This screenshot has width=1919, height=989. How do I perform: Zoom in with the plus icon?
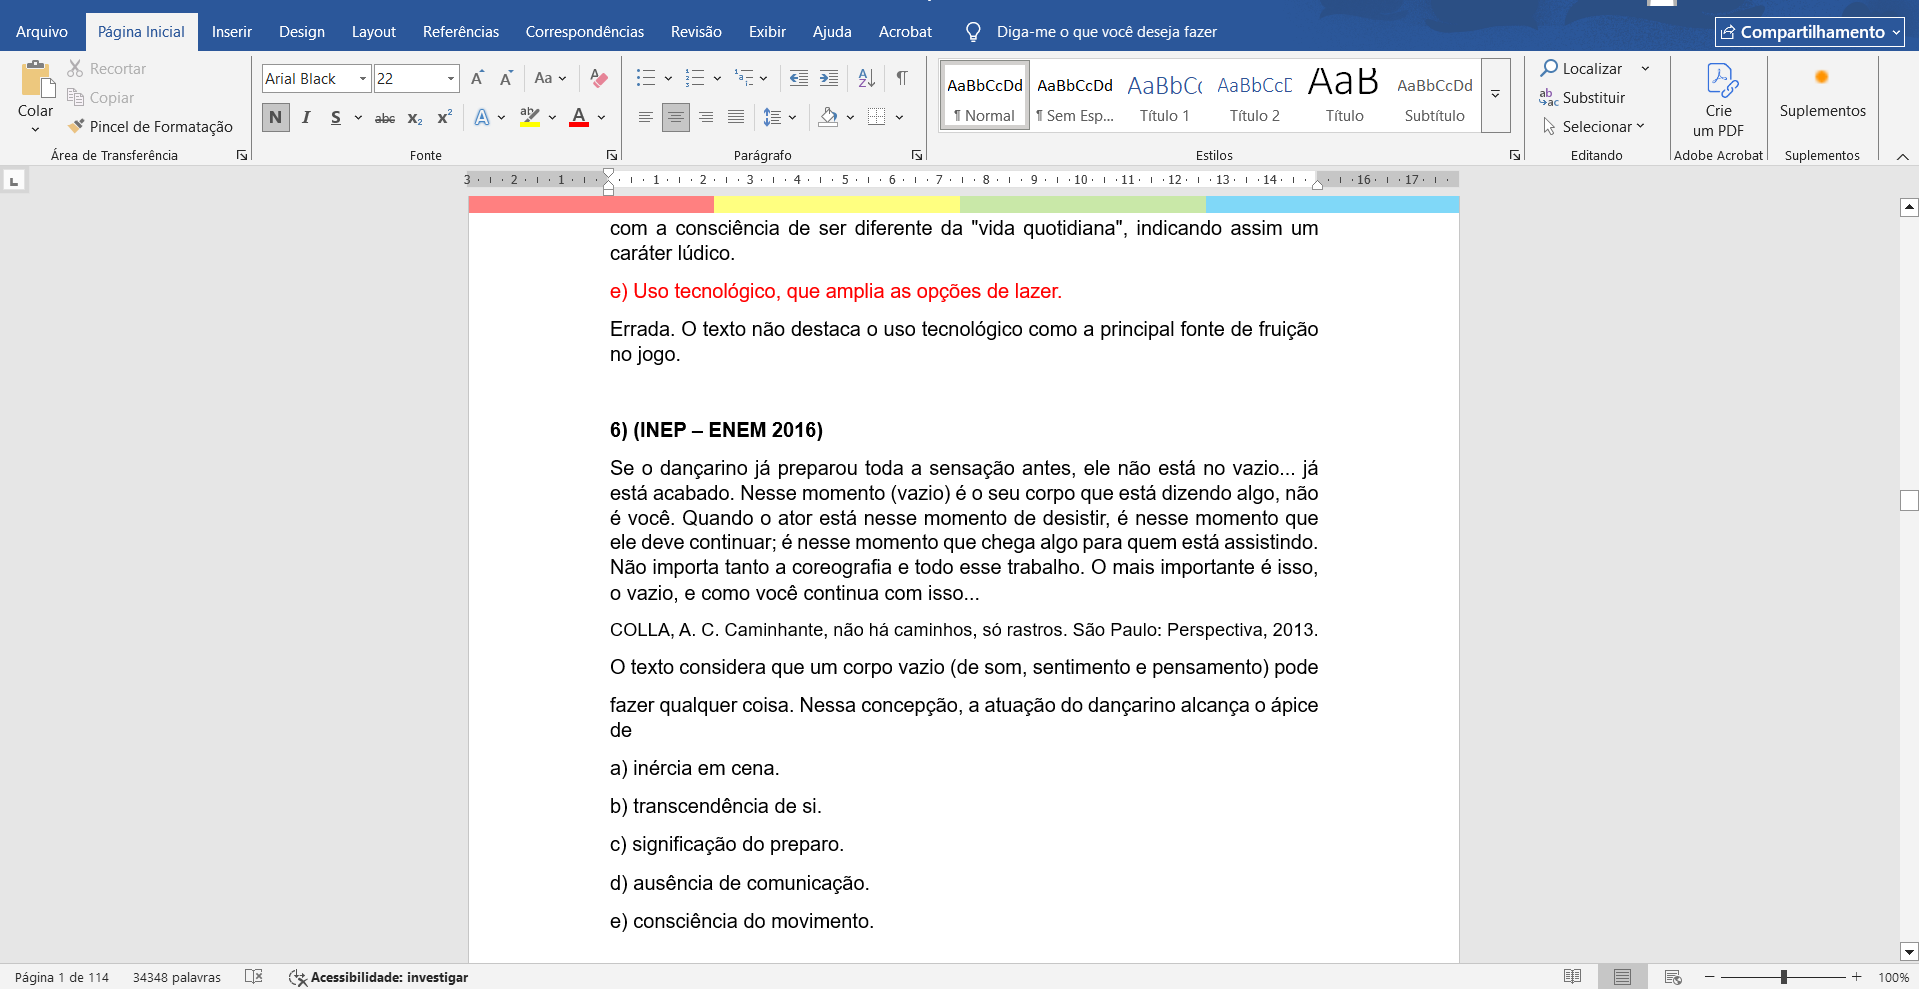[x=1857, y=977]
